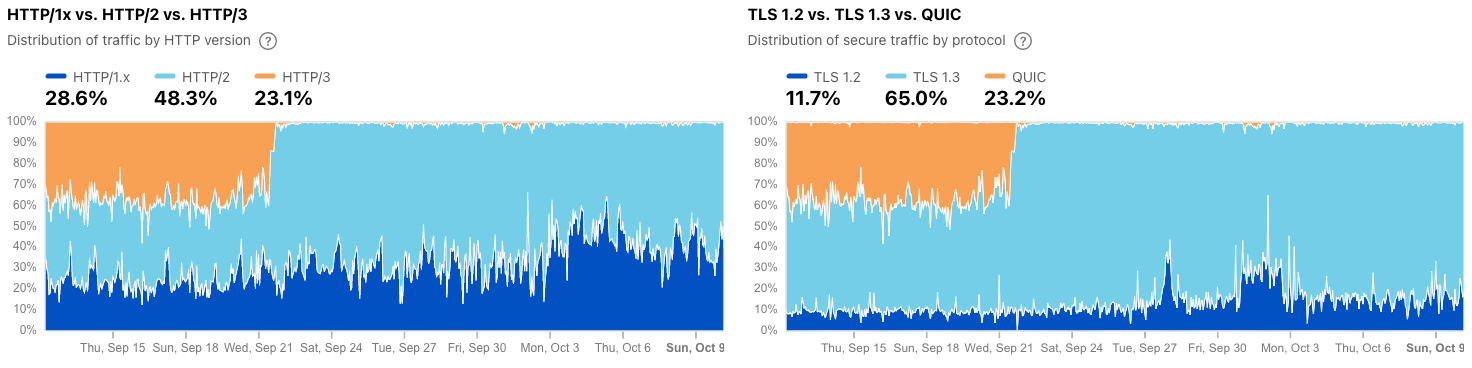This screenshot has height=368, width=1472.
Task: Toggle HTTP/1.x series in legend
Action: point(90,76)
